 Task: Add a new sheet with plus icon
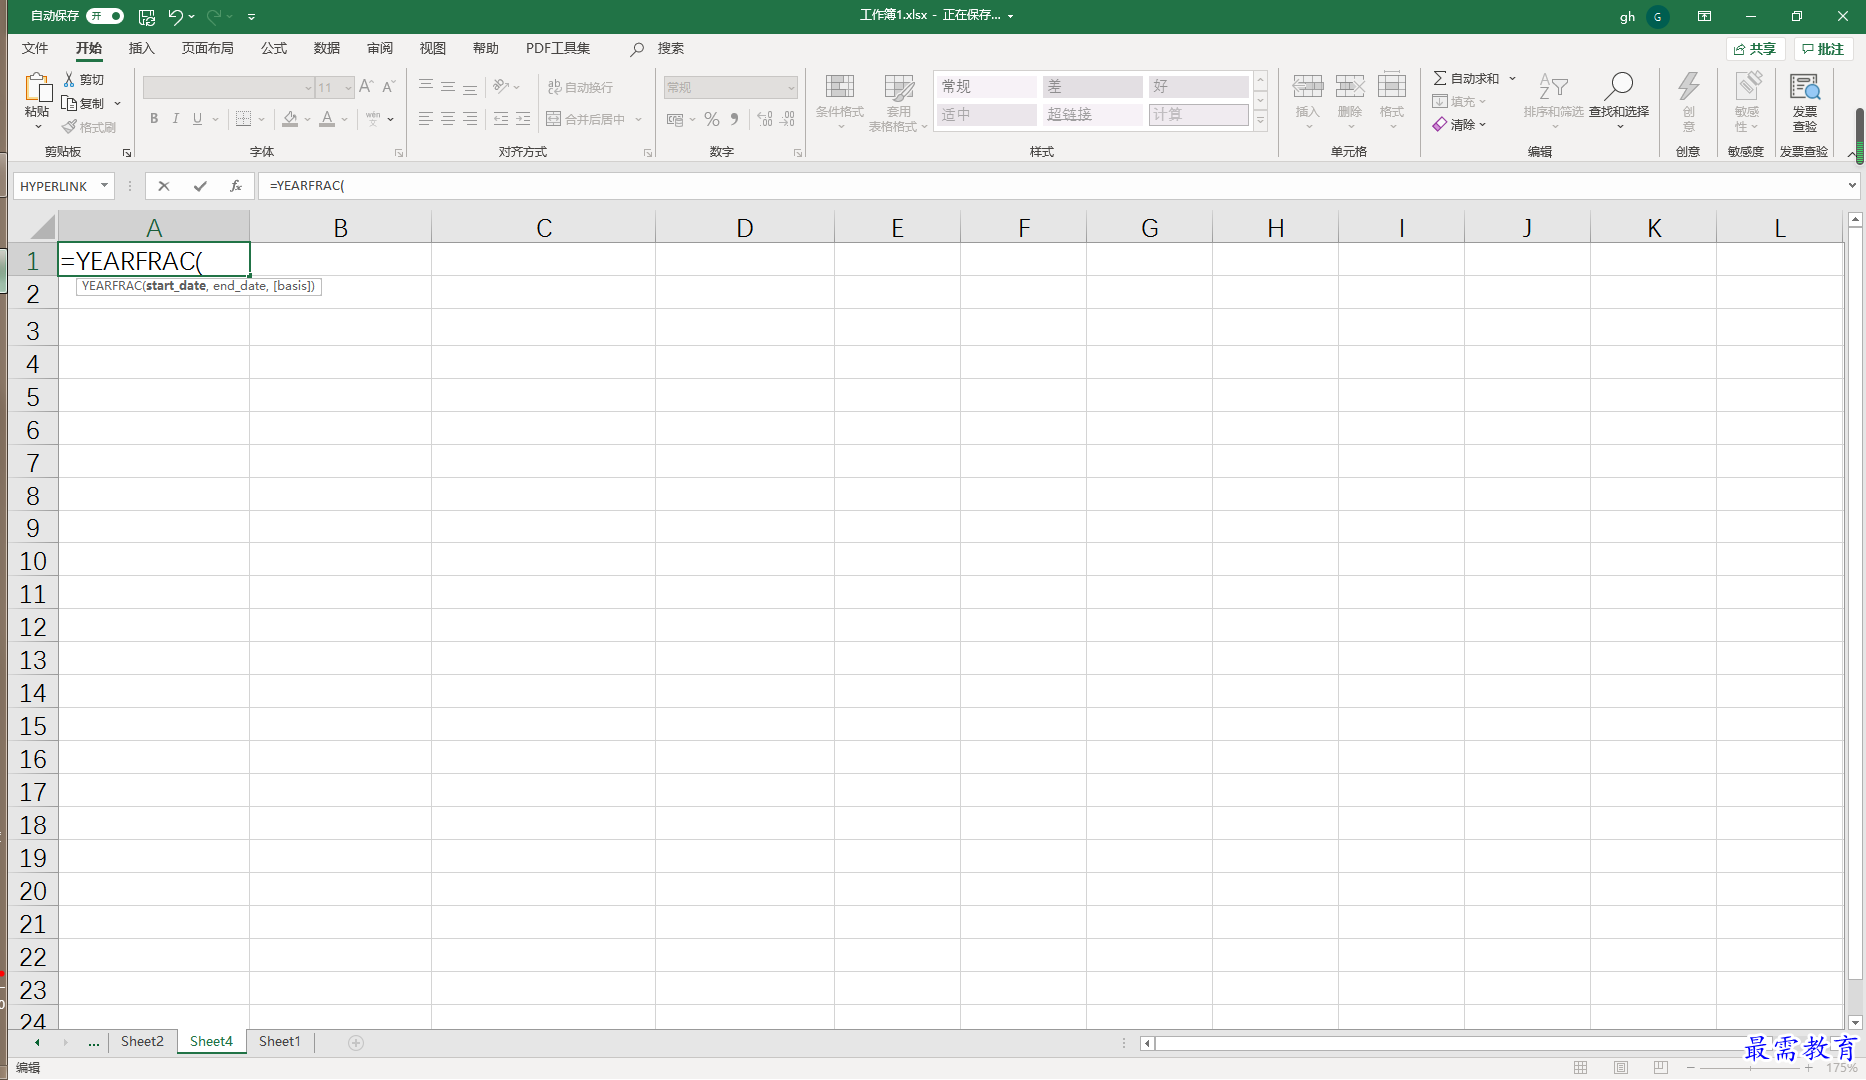click(356, 1042)
